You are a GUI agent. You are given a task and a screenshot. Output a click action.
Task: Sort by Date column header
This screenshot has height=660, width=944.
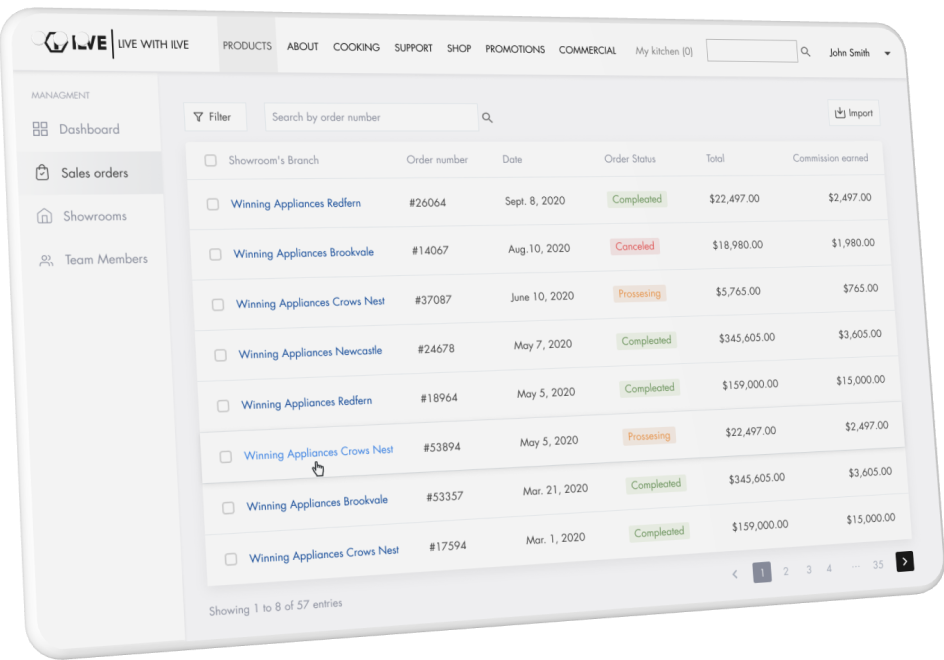512,159
